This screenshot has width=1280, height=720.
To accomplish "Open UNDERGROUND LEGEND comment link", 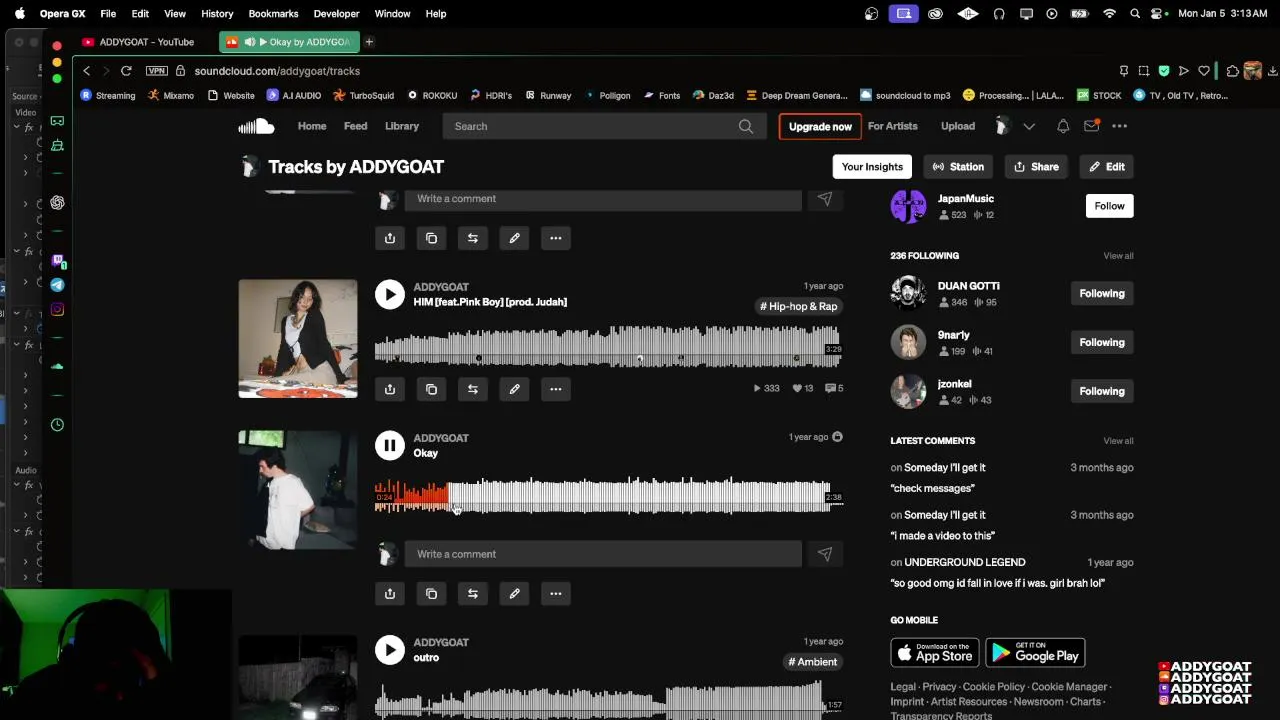I will pyautogui.click(x=965, y=562).
